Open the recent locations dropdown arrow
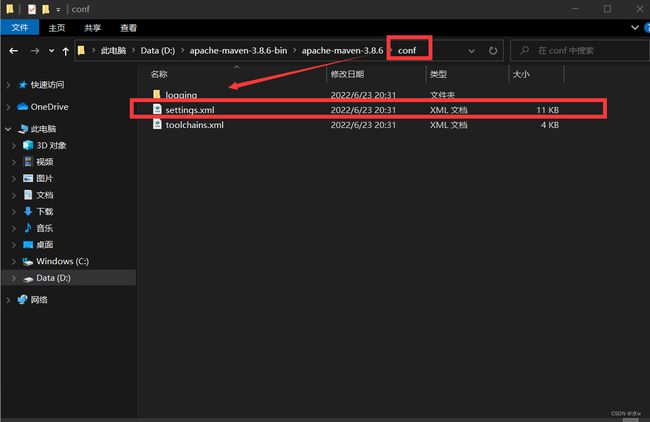650x422 pixels. [51, 51]
